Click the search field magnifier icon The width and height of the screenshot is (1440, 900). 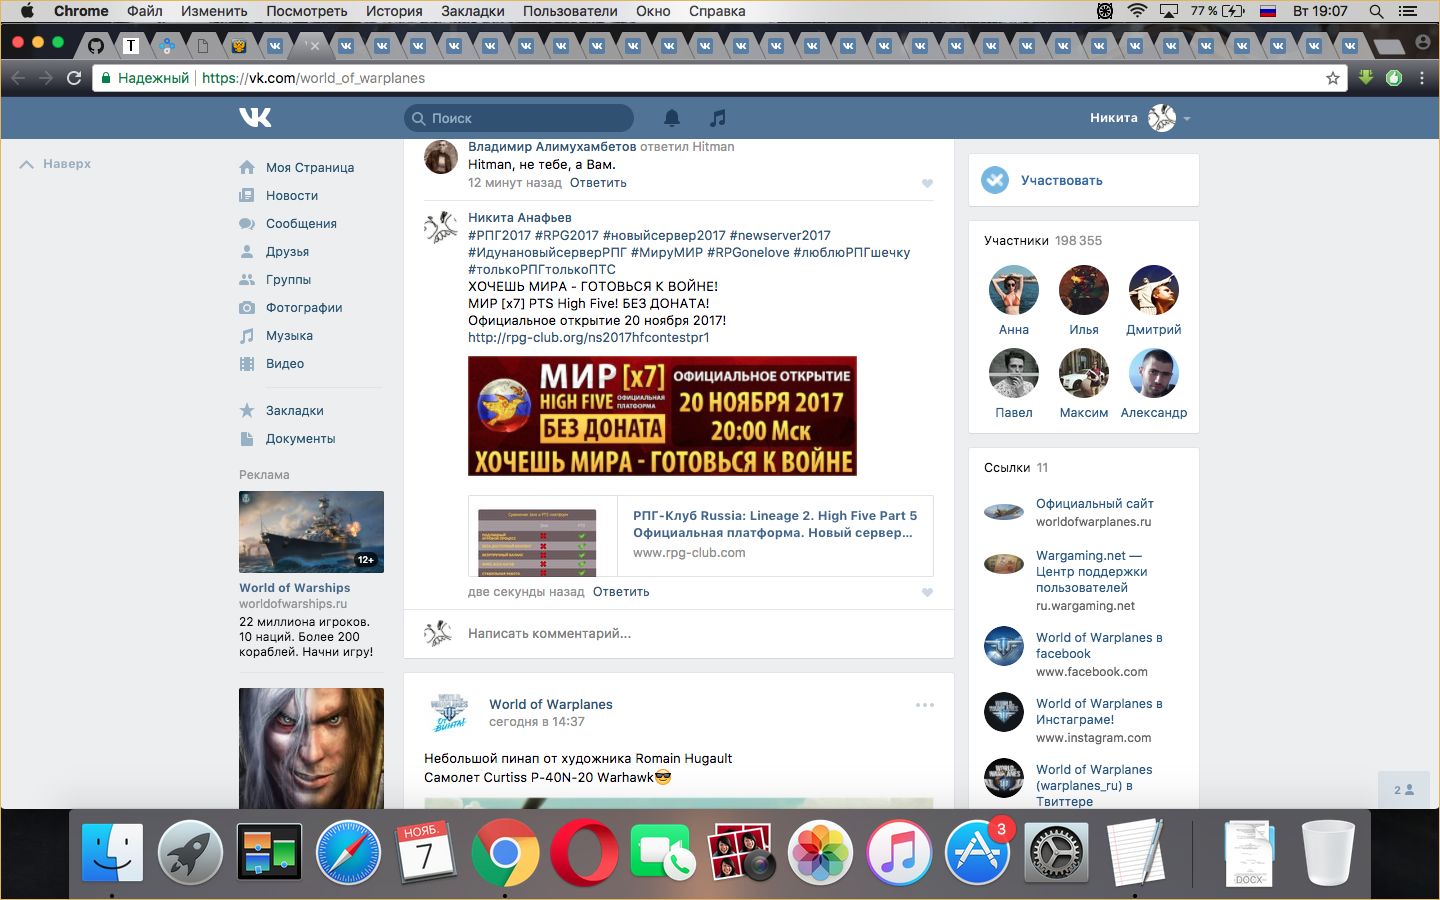[x=418, y=118]
